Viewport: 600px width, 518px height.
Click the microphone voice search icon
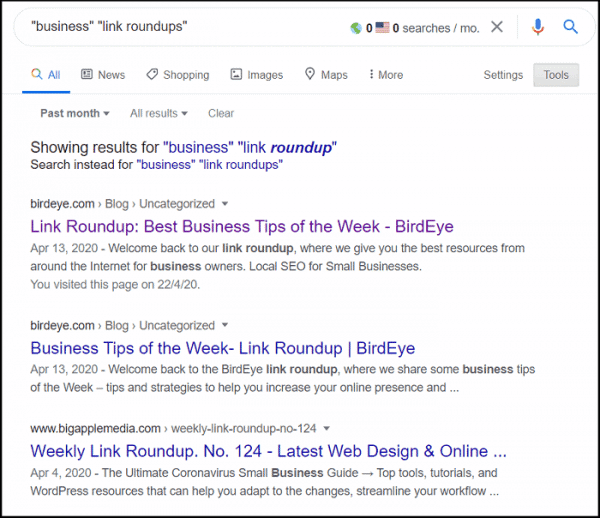click(x=538, y=27)
